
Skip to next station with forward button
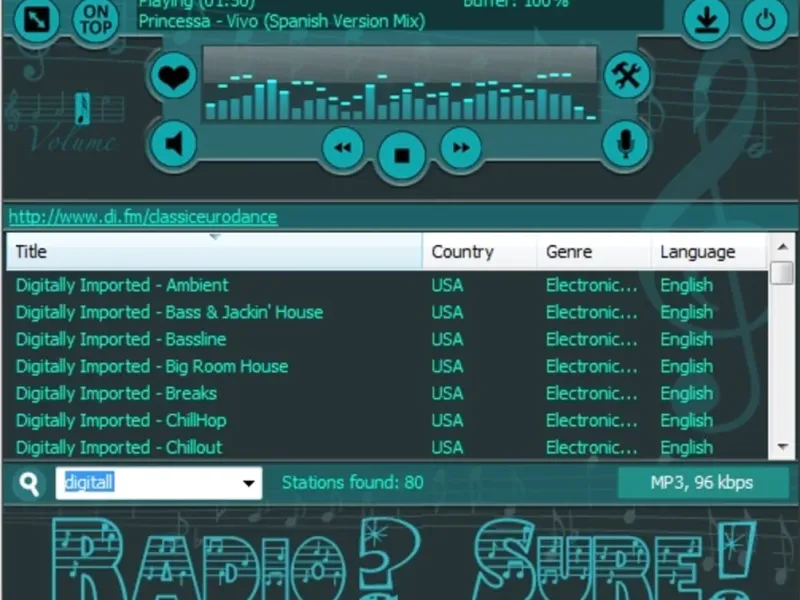(x=461, y=147)
